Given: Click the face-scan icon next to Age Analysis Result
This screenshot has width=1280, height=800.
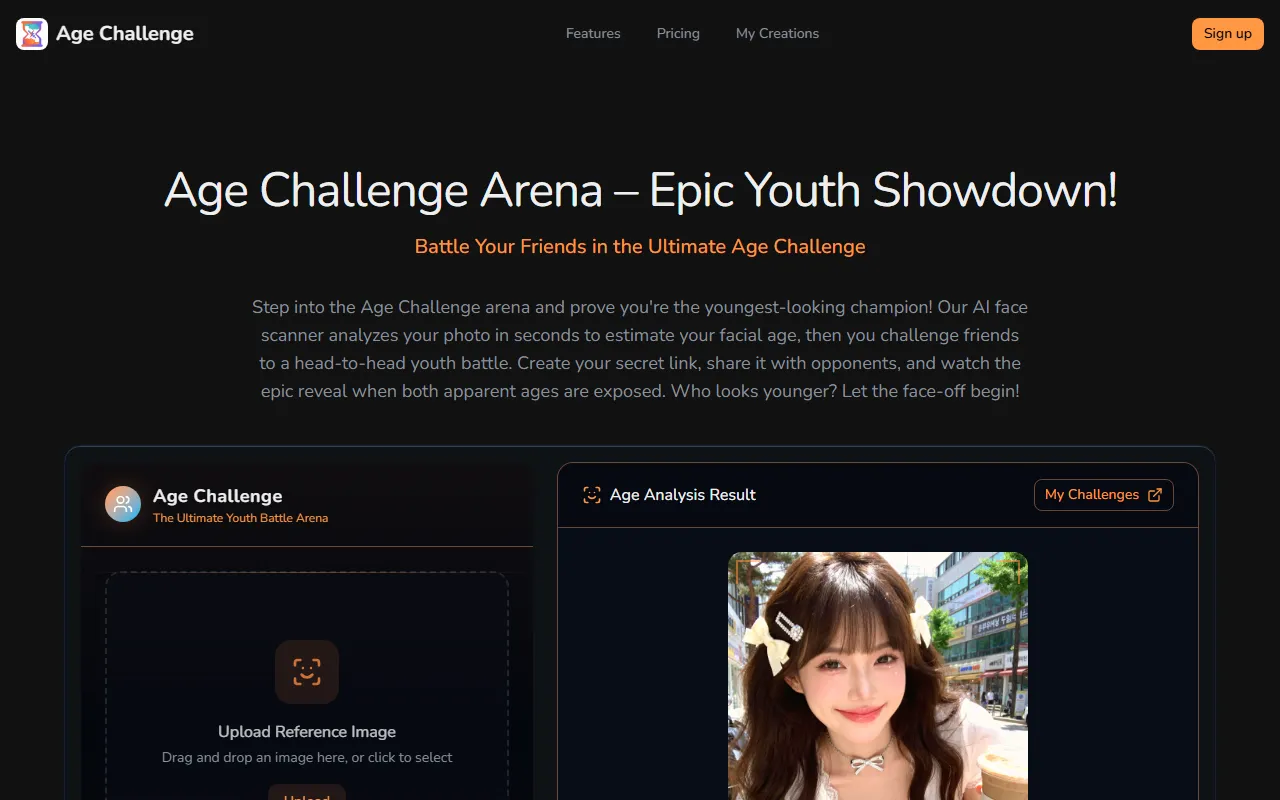Looking at the screenshot, I should coord(592,495).
